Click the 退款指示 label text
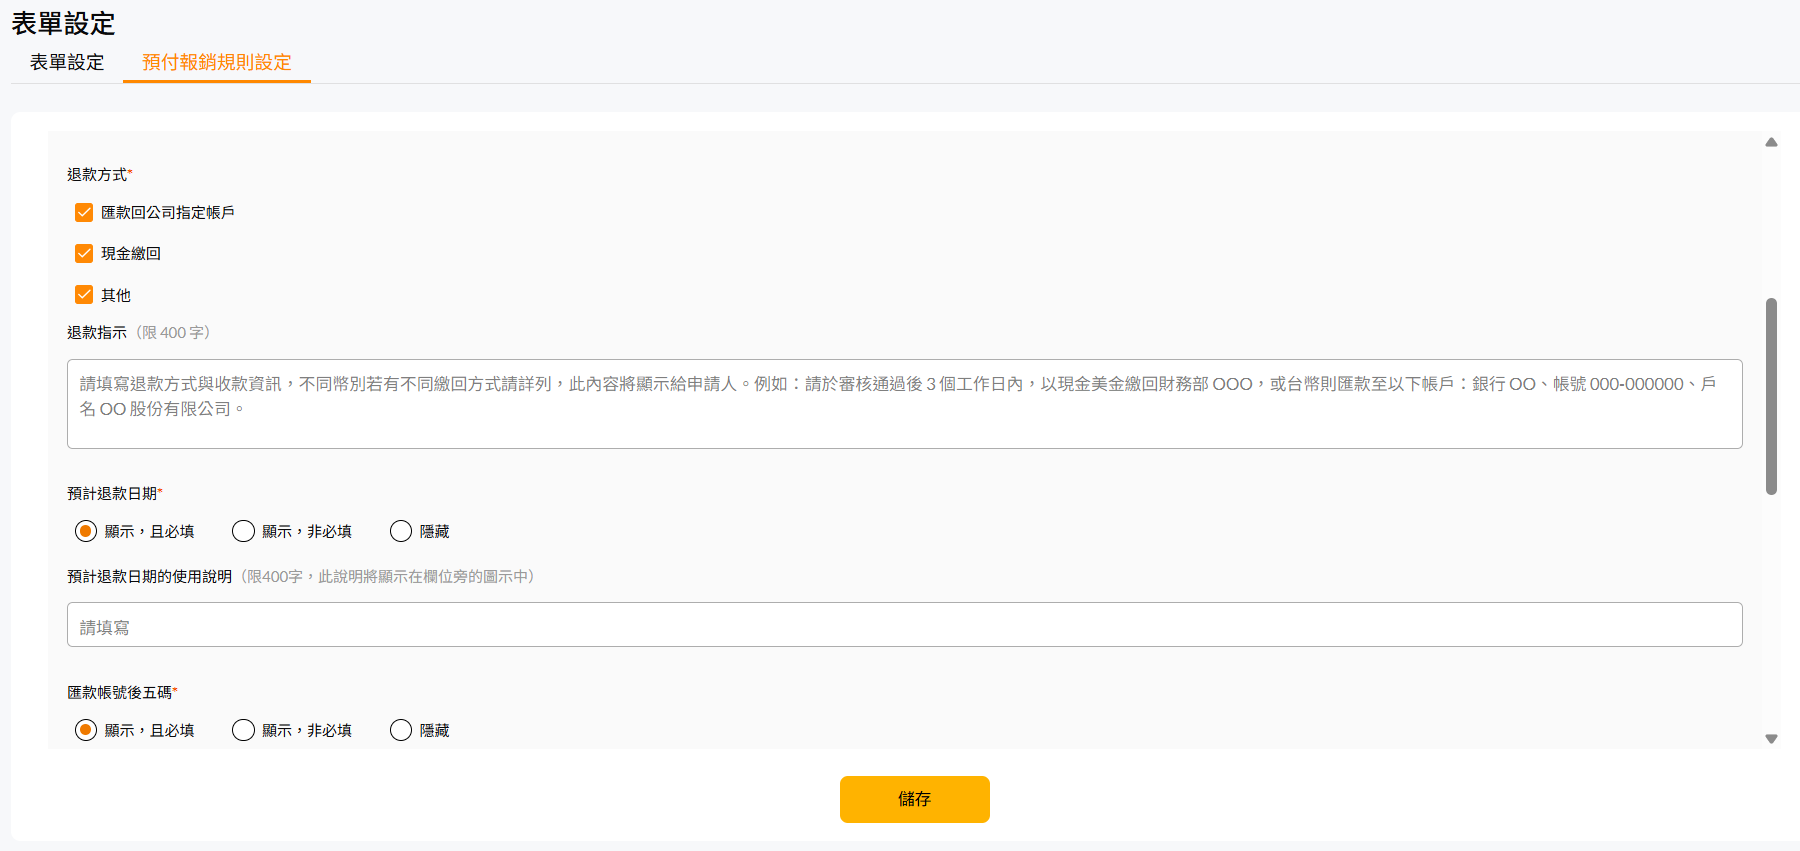The height and width of the screenshot is (851, 1800). 97,332
